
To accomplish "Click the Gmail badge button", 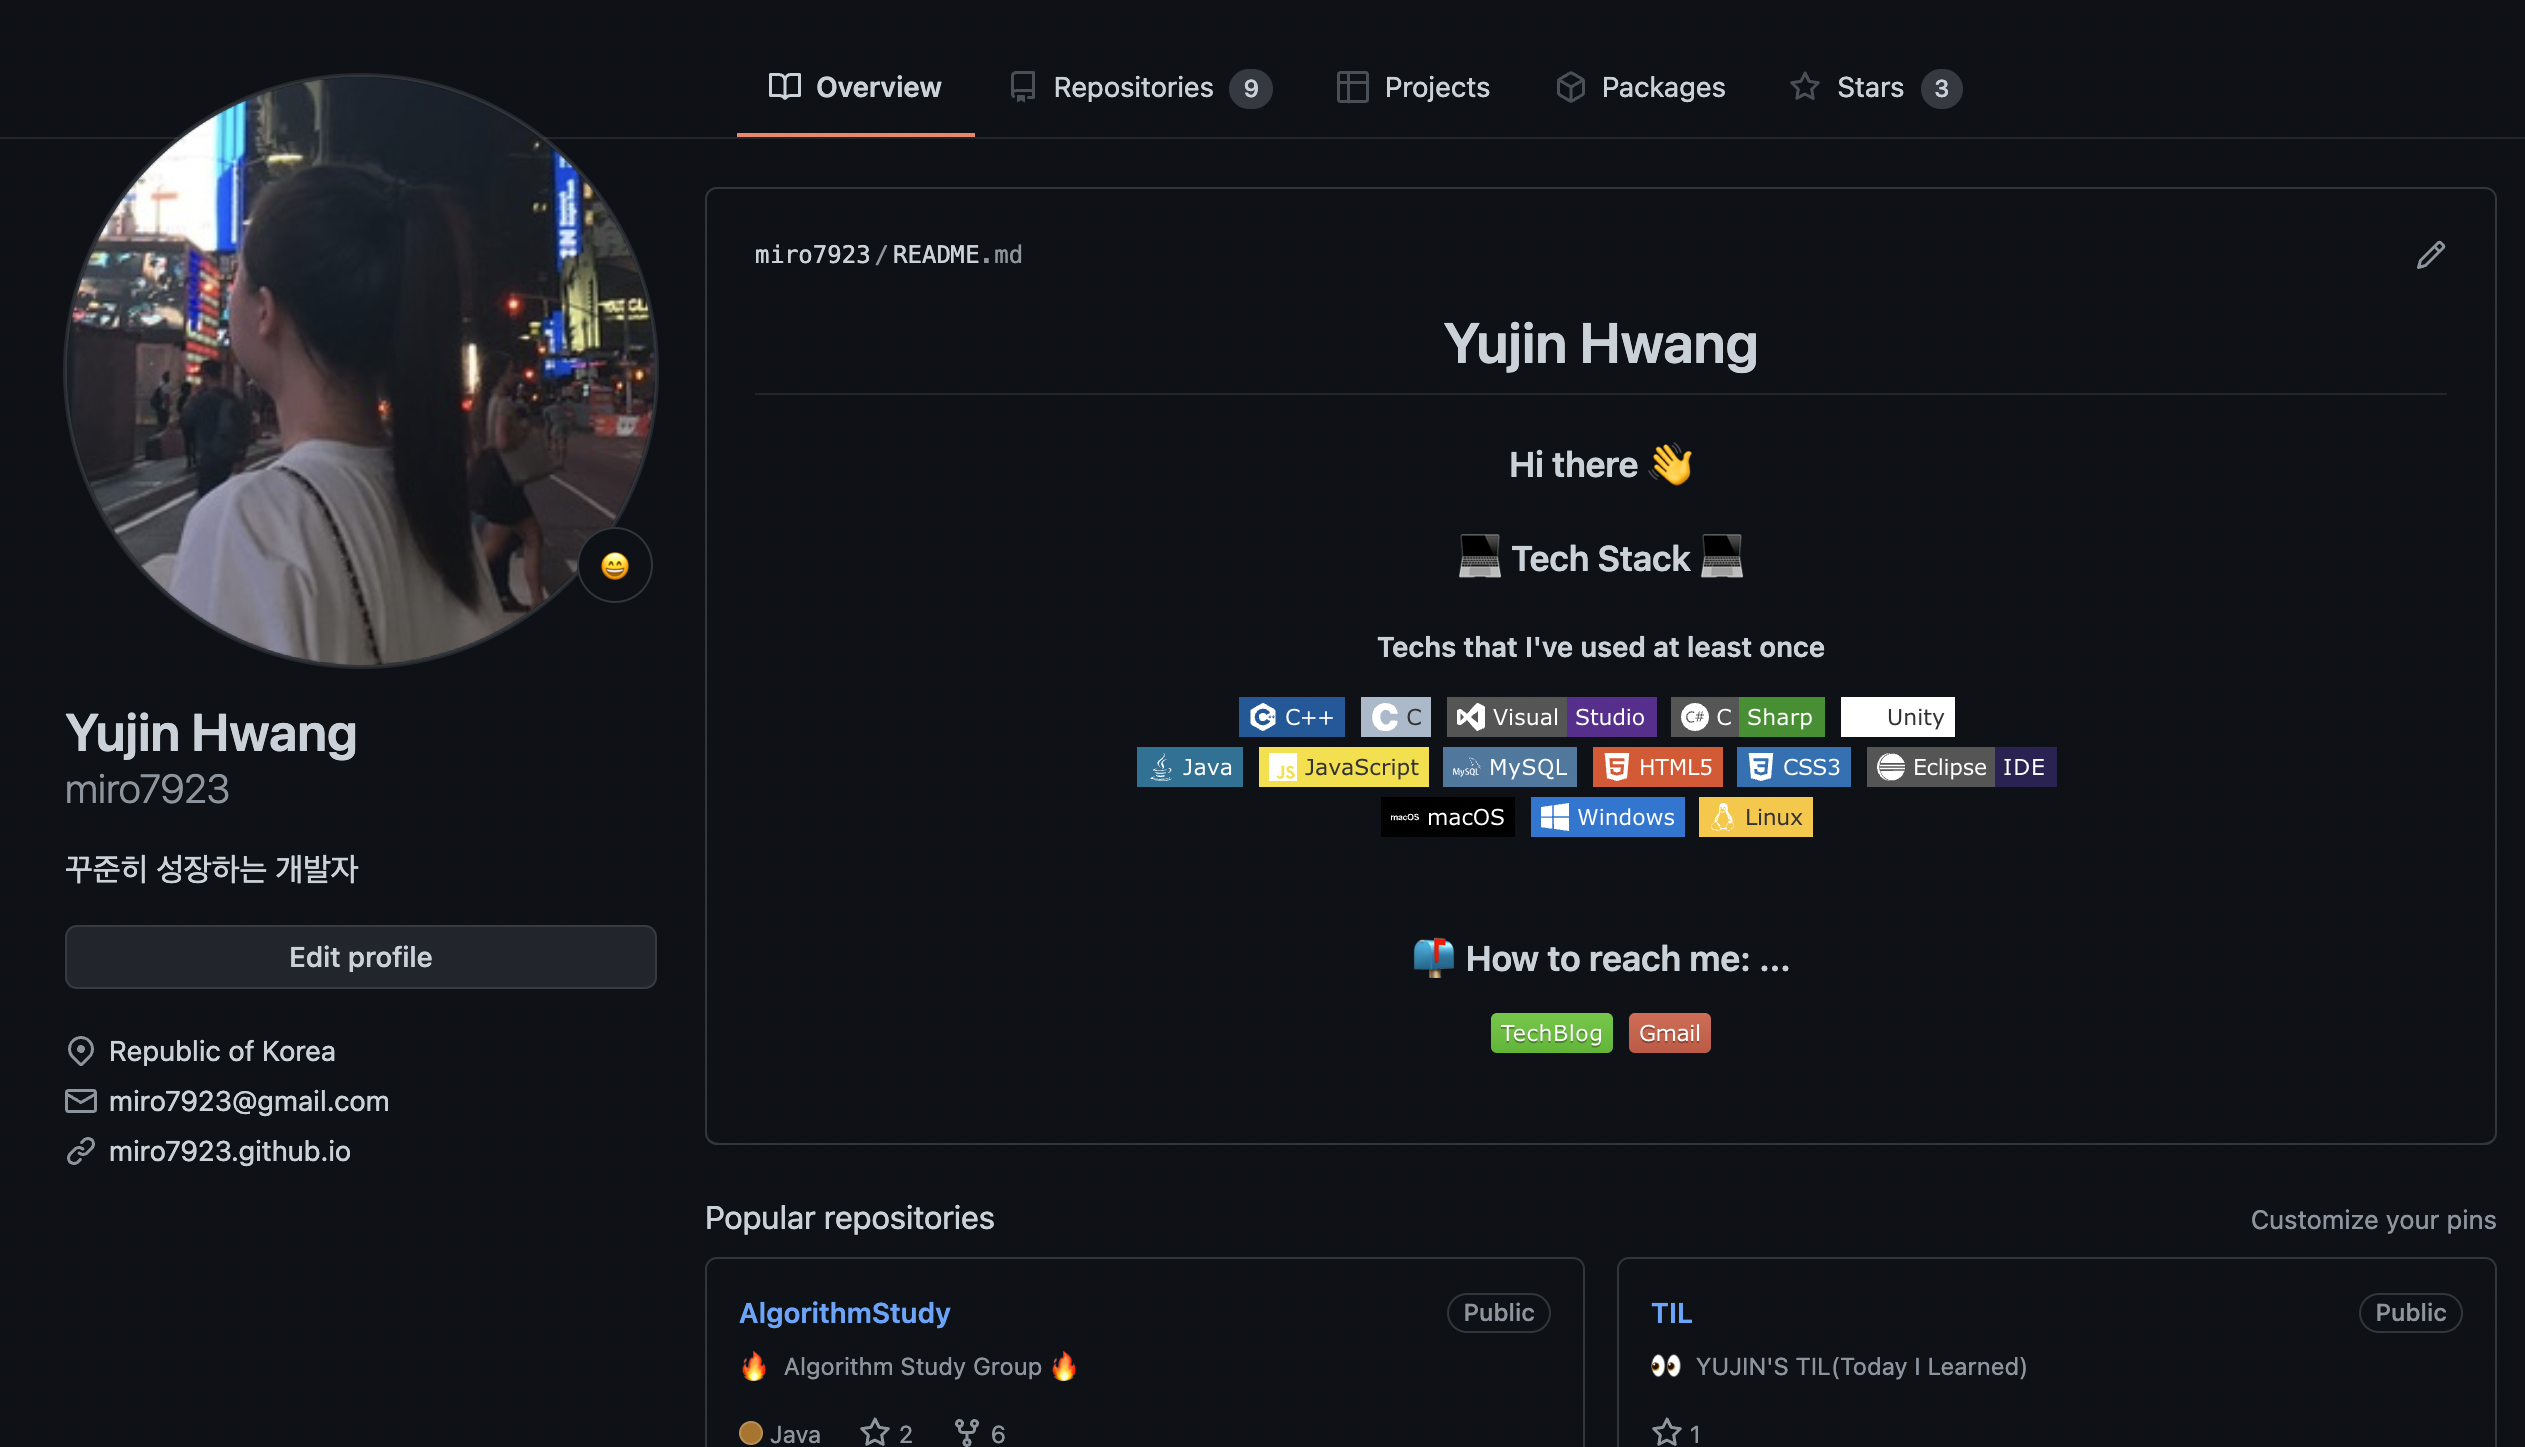I will 1668,1032.
